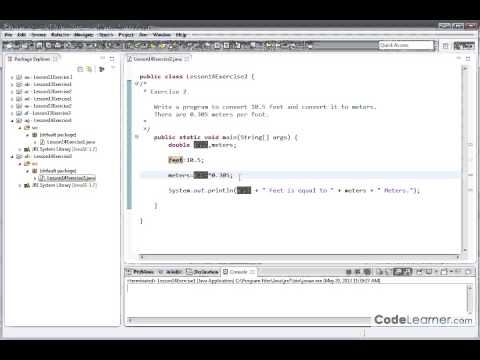Toggle Link with Editor in Package Explorer
480x360 pixels.
point(89,69)
